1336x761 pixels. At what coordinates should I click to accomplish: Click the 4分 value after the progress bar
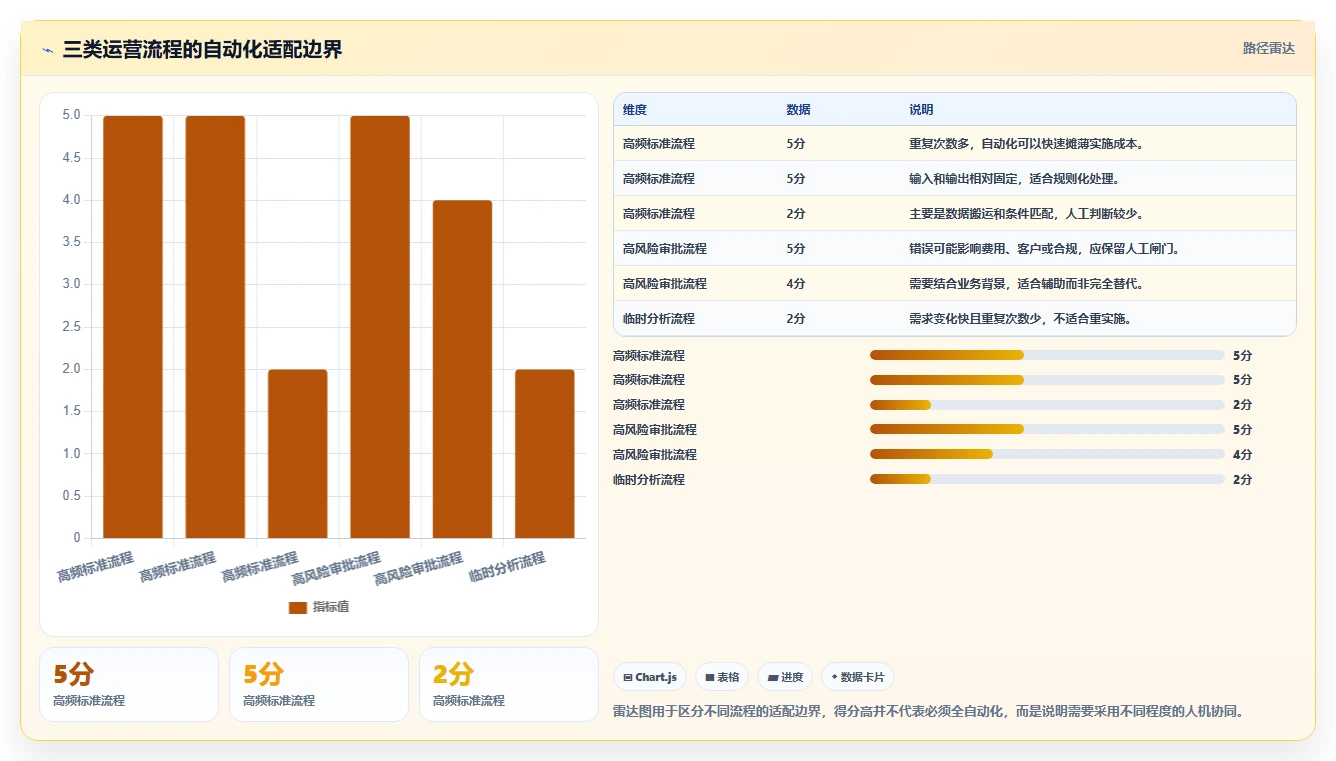pos(1242,455)
